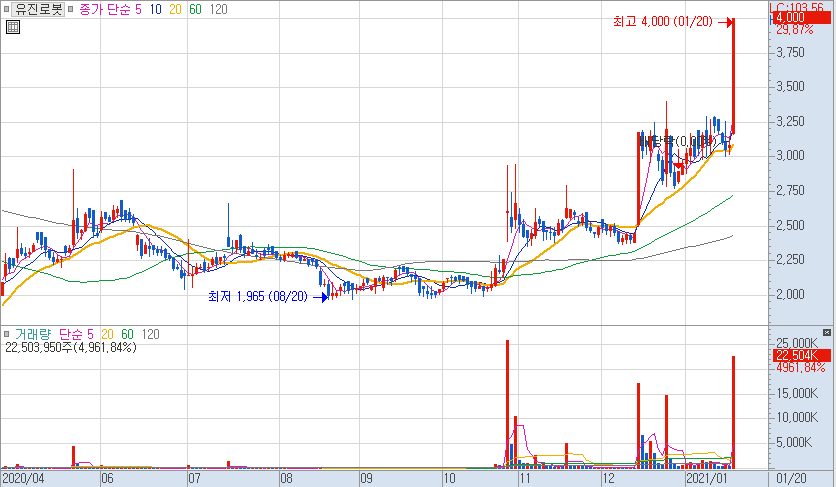Select the 종가 단순 5 moving average label
This screenshot has height=487, width=836.
point(110,9)
